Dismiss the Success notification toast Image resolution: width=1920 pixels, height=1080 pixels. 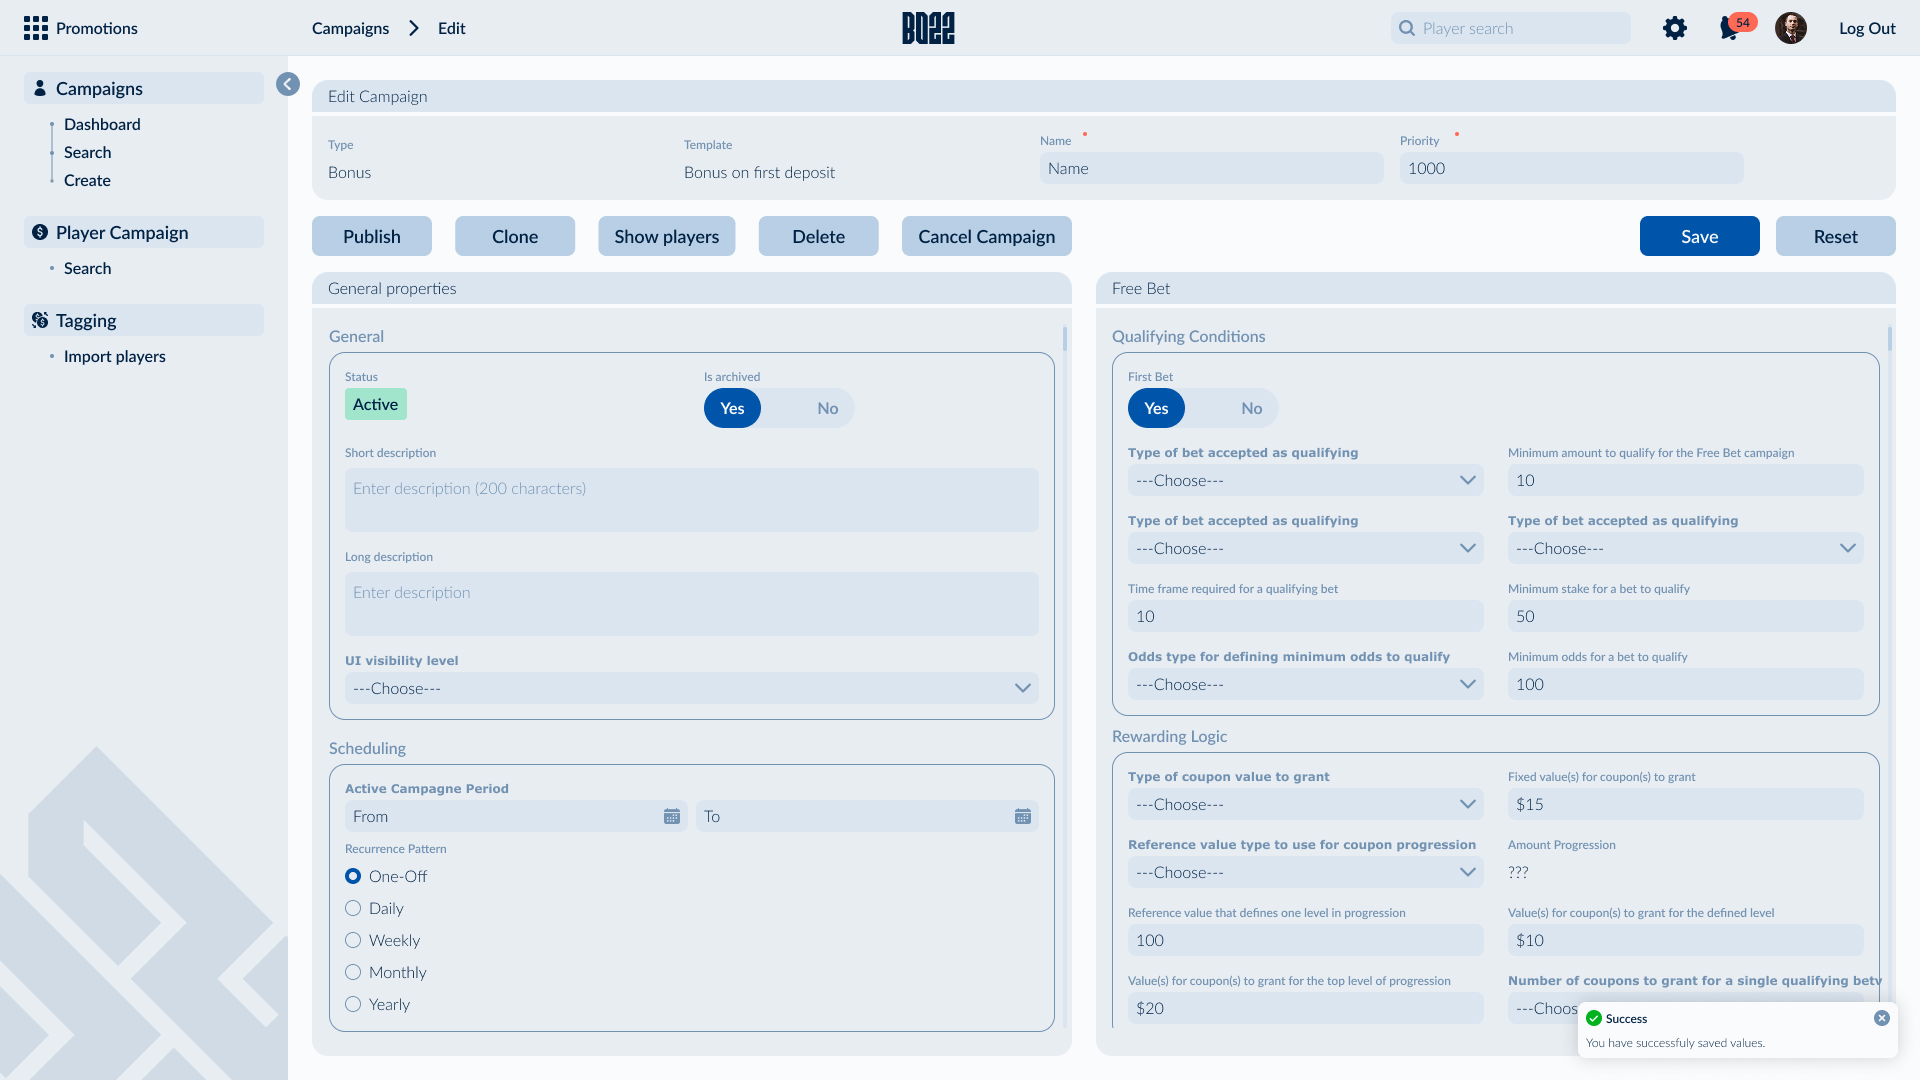1881,1018
